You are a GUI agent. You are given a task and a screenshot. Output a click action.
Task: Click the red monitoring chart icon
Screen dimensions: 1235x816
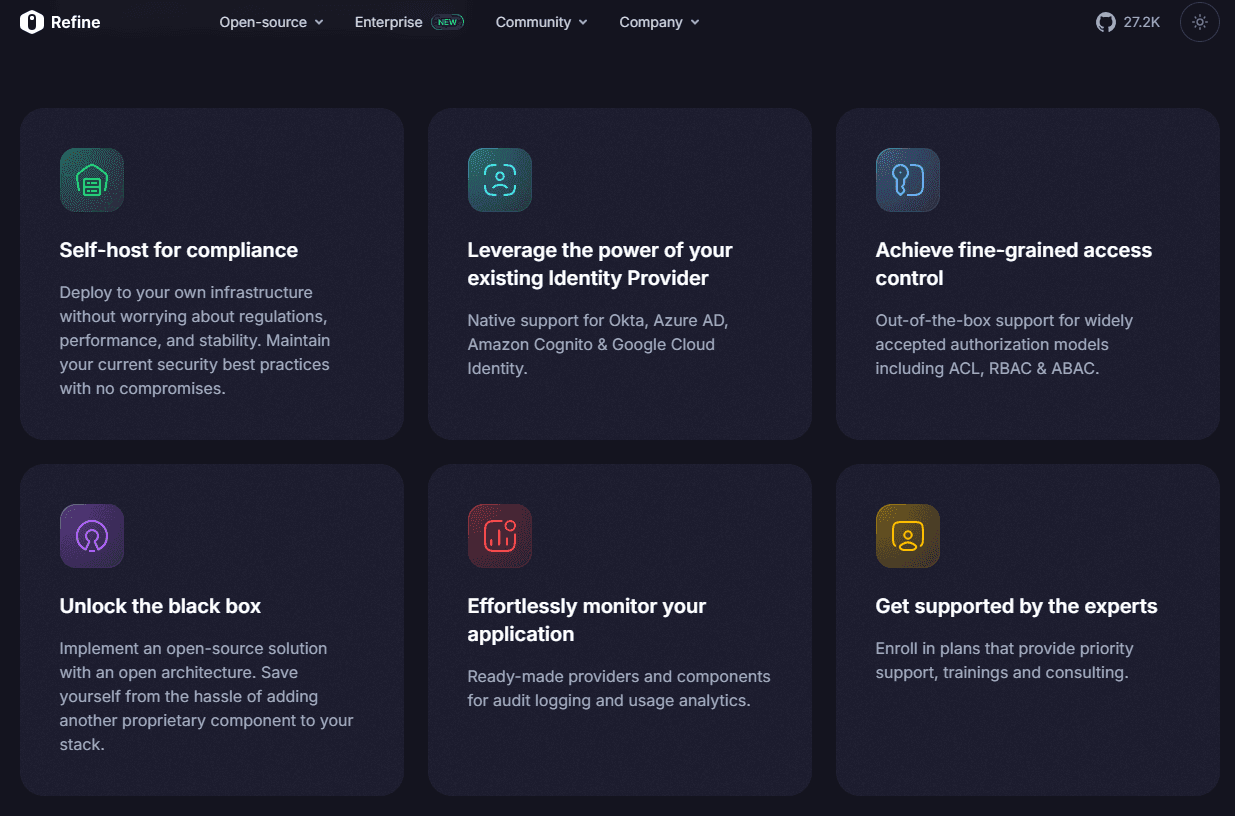click(500, 536)
